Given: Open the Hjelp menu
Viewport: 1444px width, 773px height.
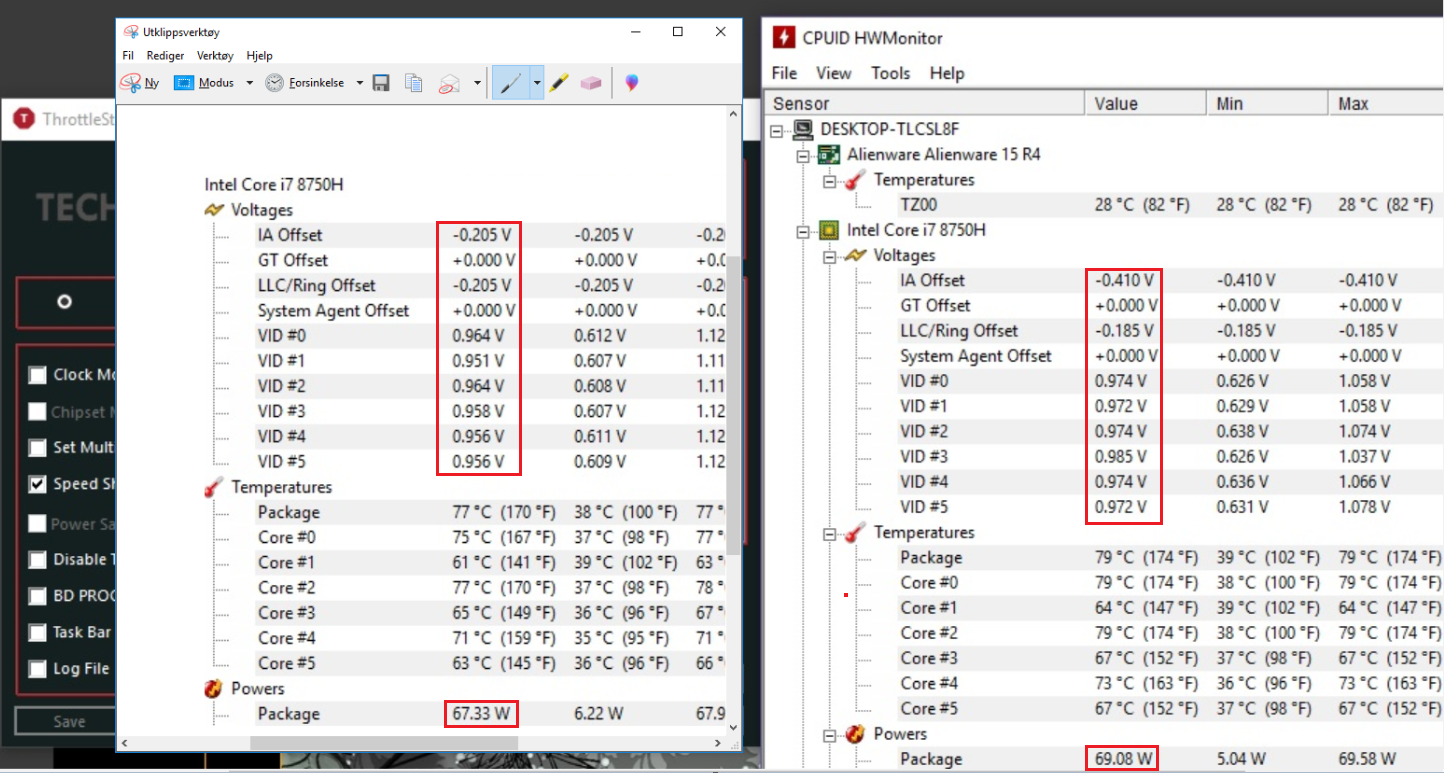Looking at the screenshot, I should pyautogui.click(x=259, y=56).
